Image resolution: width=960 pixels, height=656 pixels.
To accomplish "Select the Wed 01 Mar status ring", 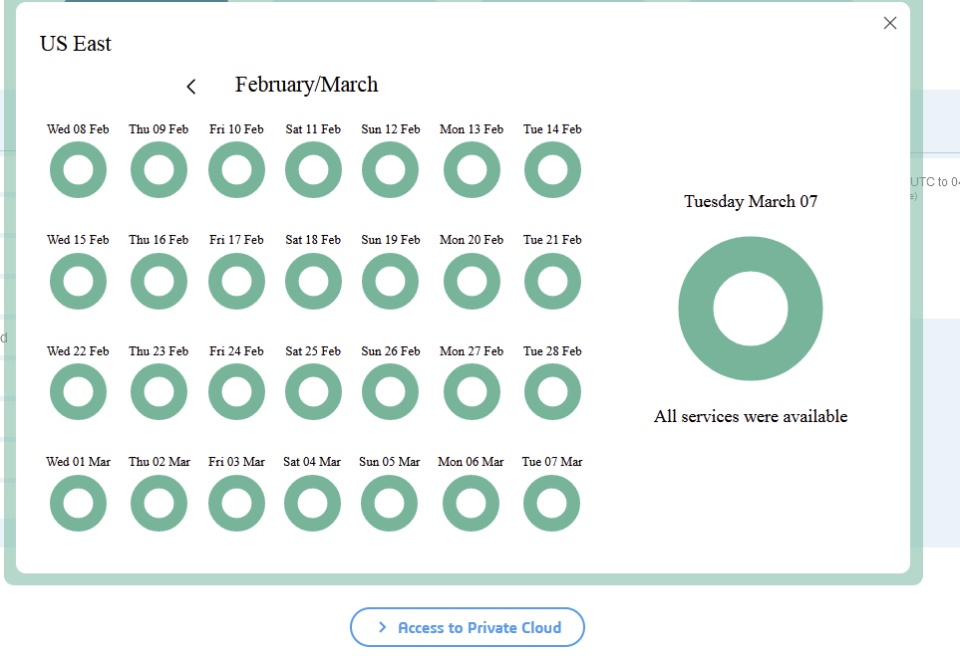I will (x=78, y=503).
